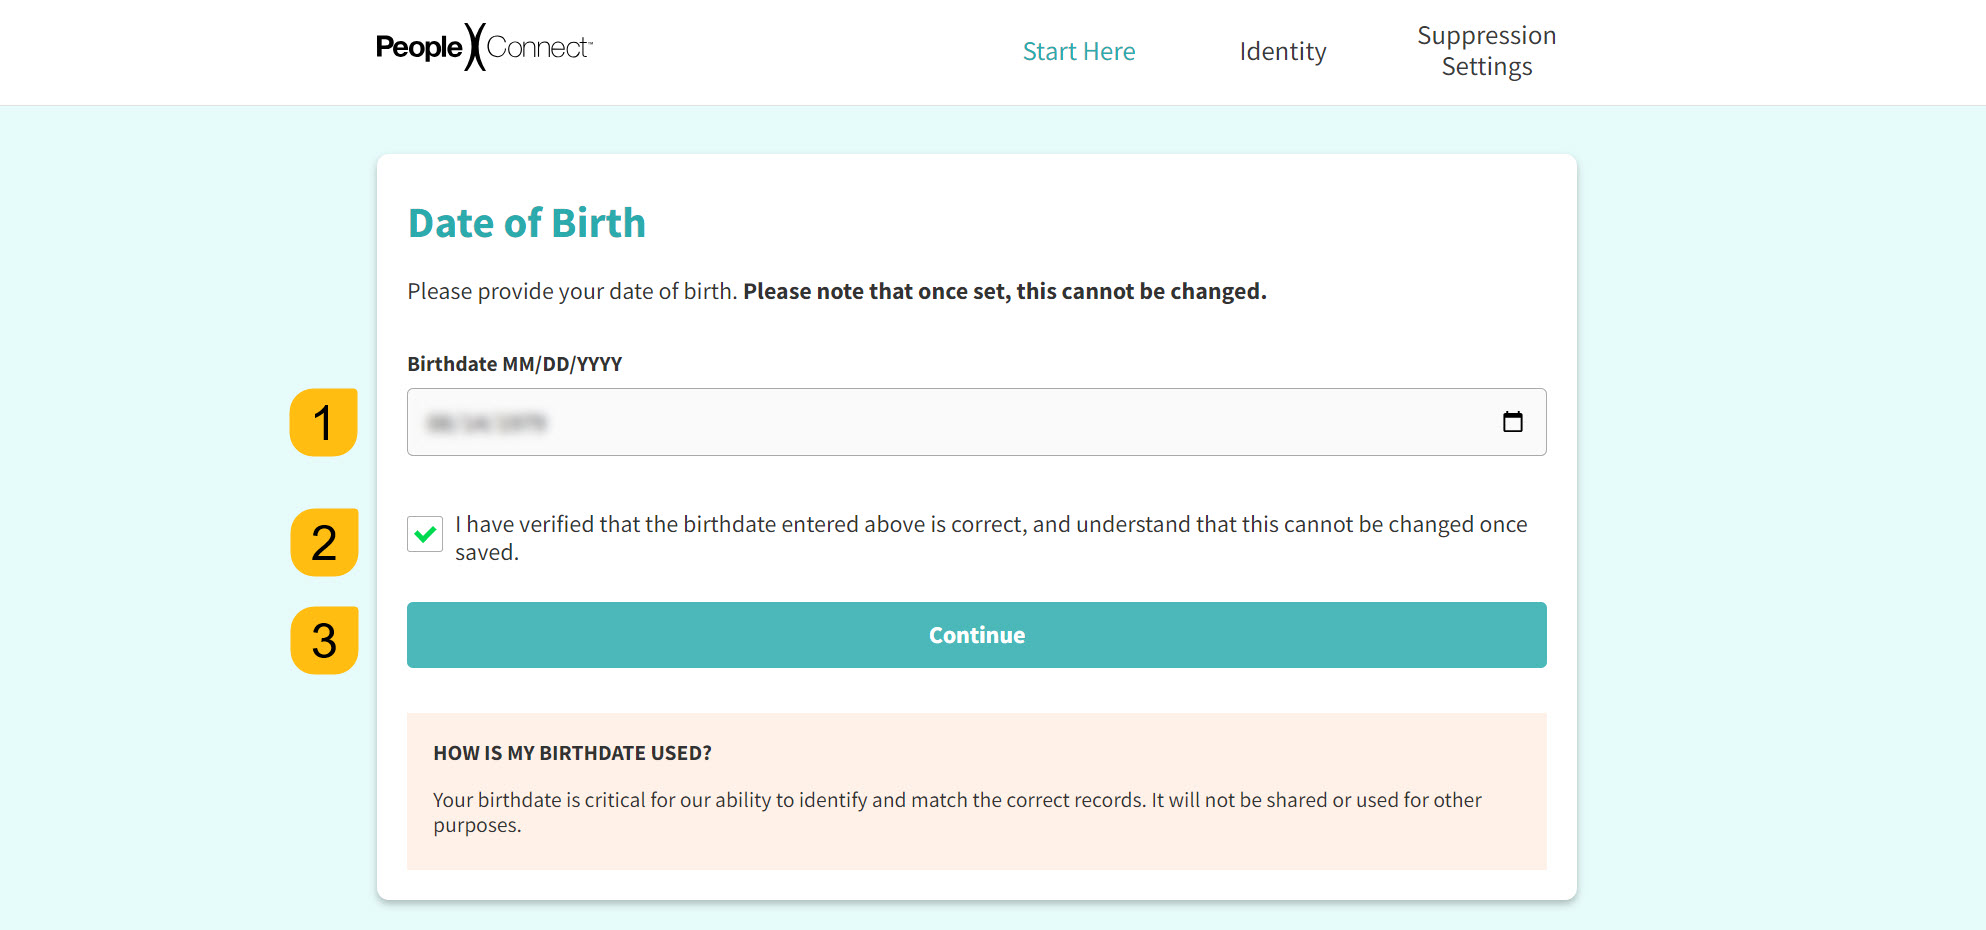Open the calendar date picker icon
Screen dimensions: 1986x930
pos(1512,422)
